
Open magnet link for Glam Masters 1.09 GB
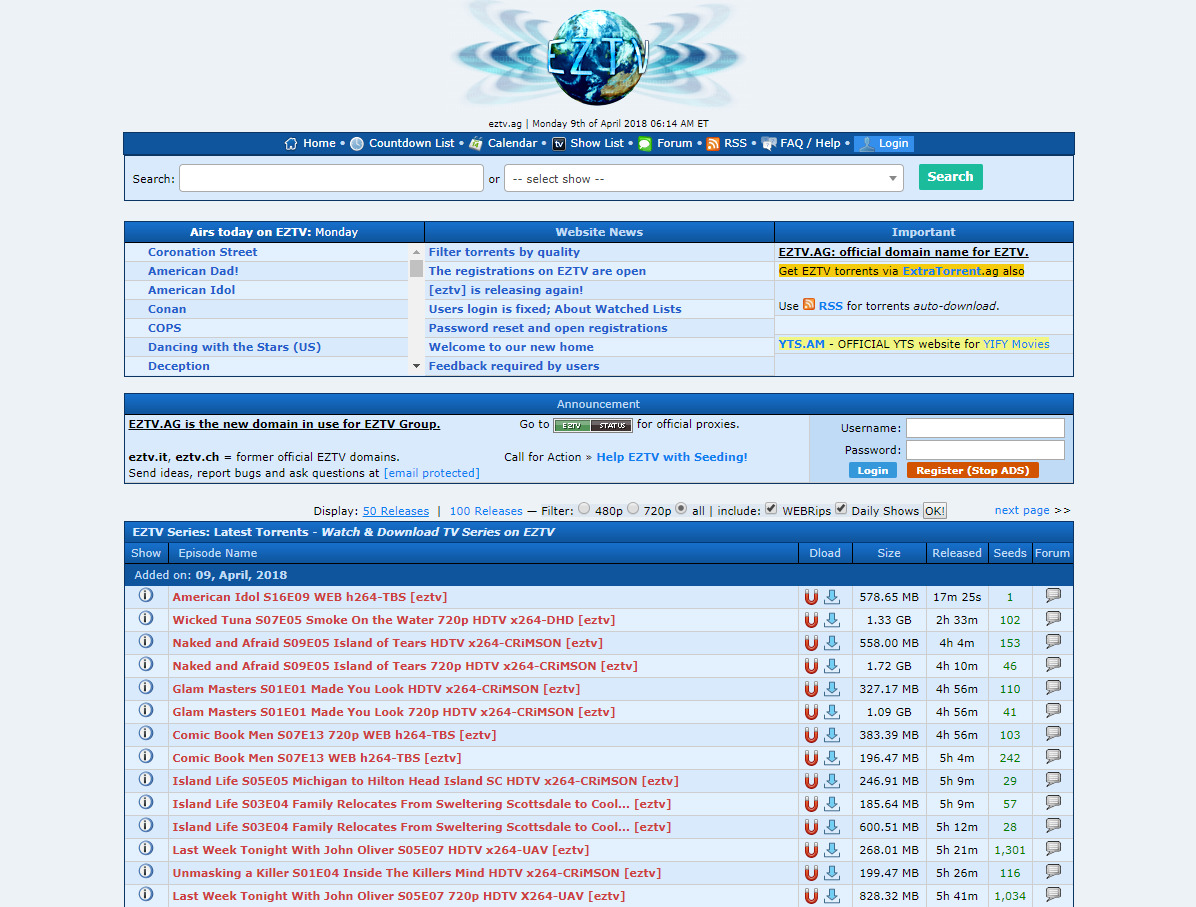click(x=811, y=712)
